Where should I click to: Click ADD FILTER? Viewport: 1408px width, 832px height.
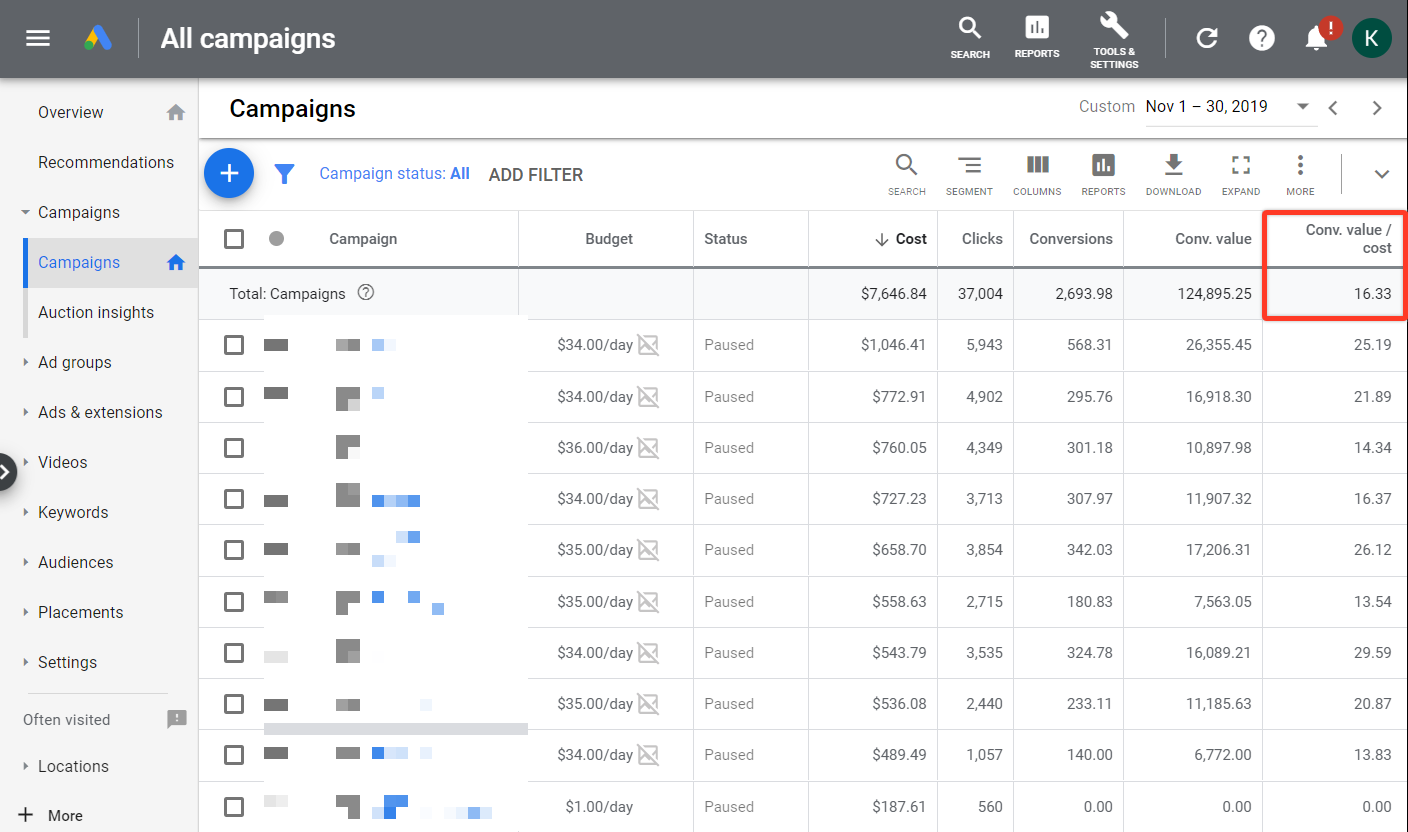(536, 174)
